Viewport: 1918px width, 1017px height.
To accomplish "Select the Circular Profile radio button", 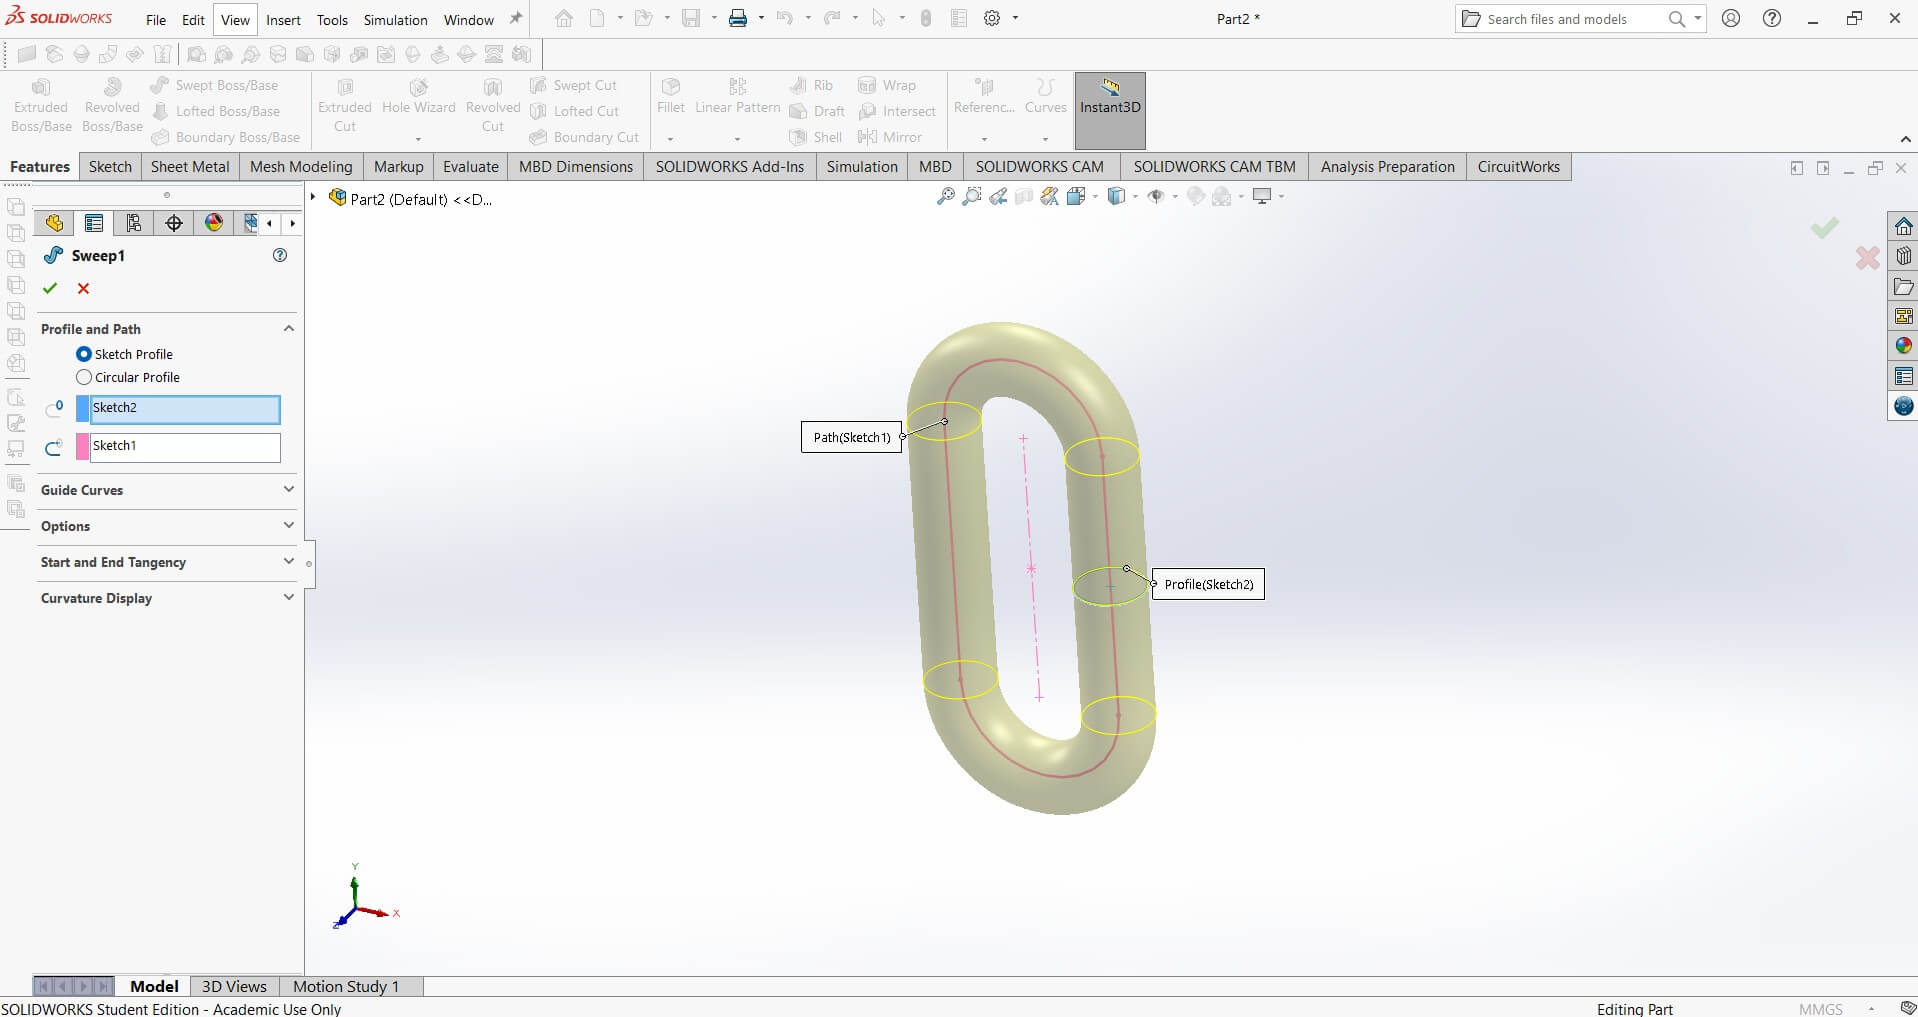I will 84,377.
